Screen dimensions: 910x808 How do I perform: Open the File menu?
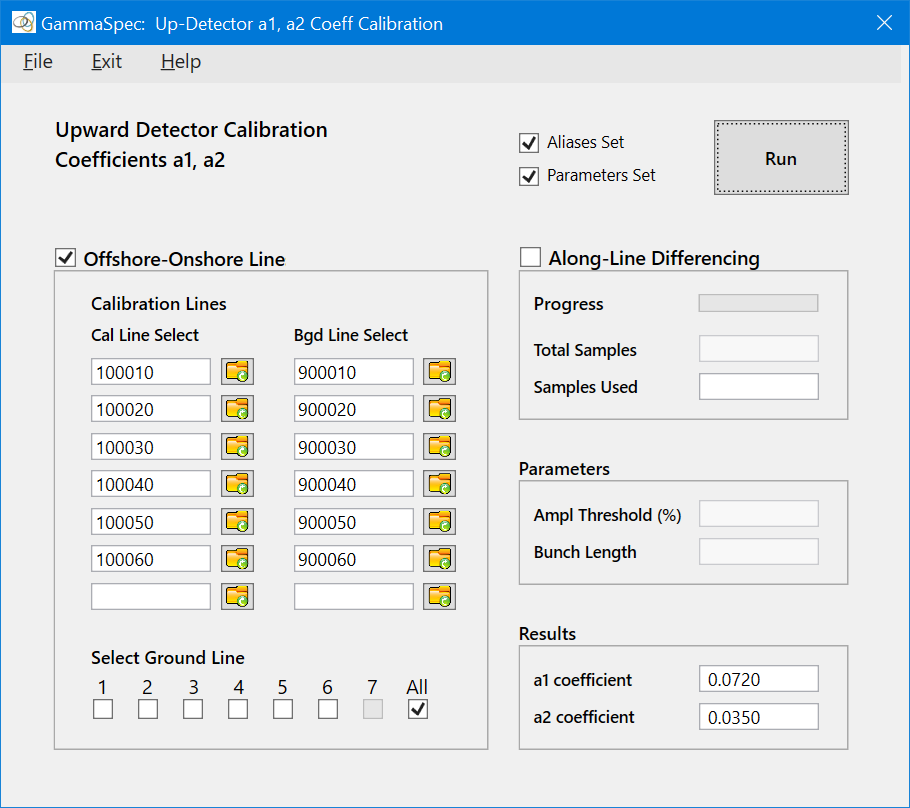[38, 62]
